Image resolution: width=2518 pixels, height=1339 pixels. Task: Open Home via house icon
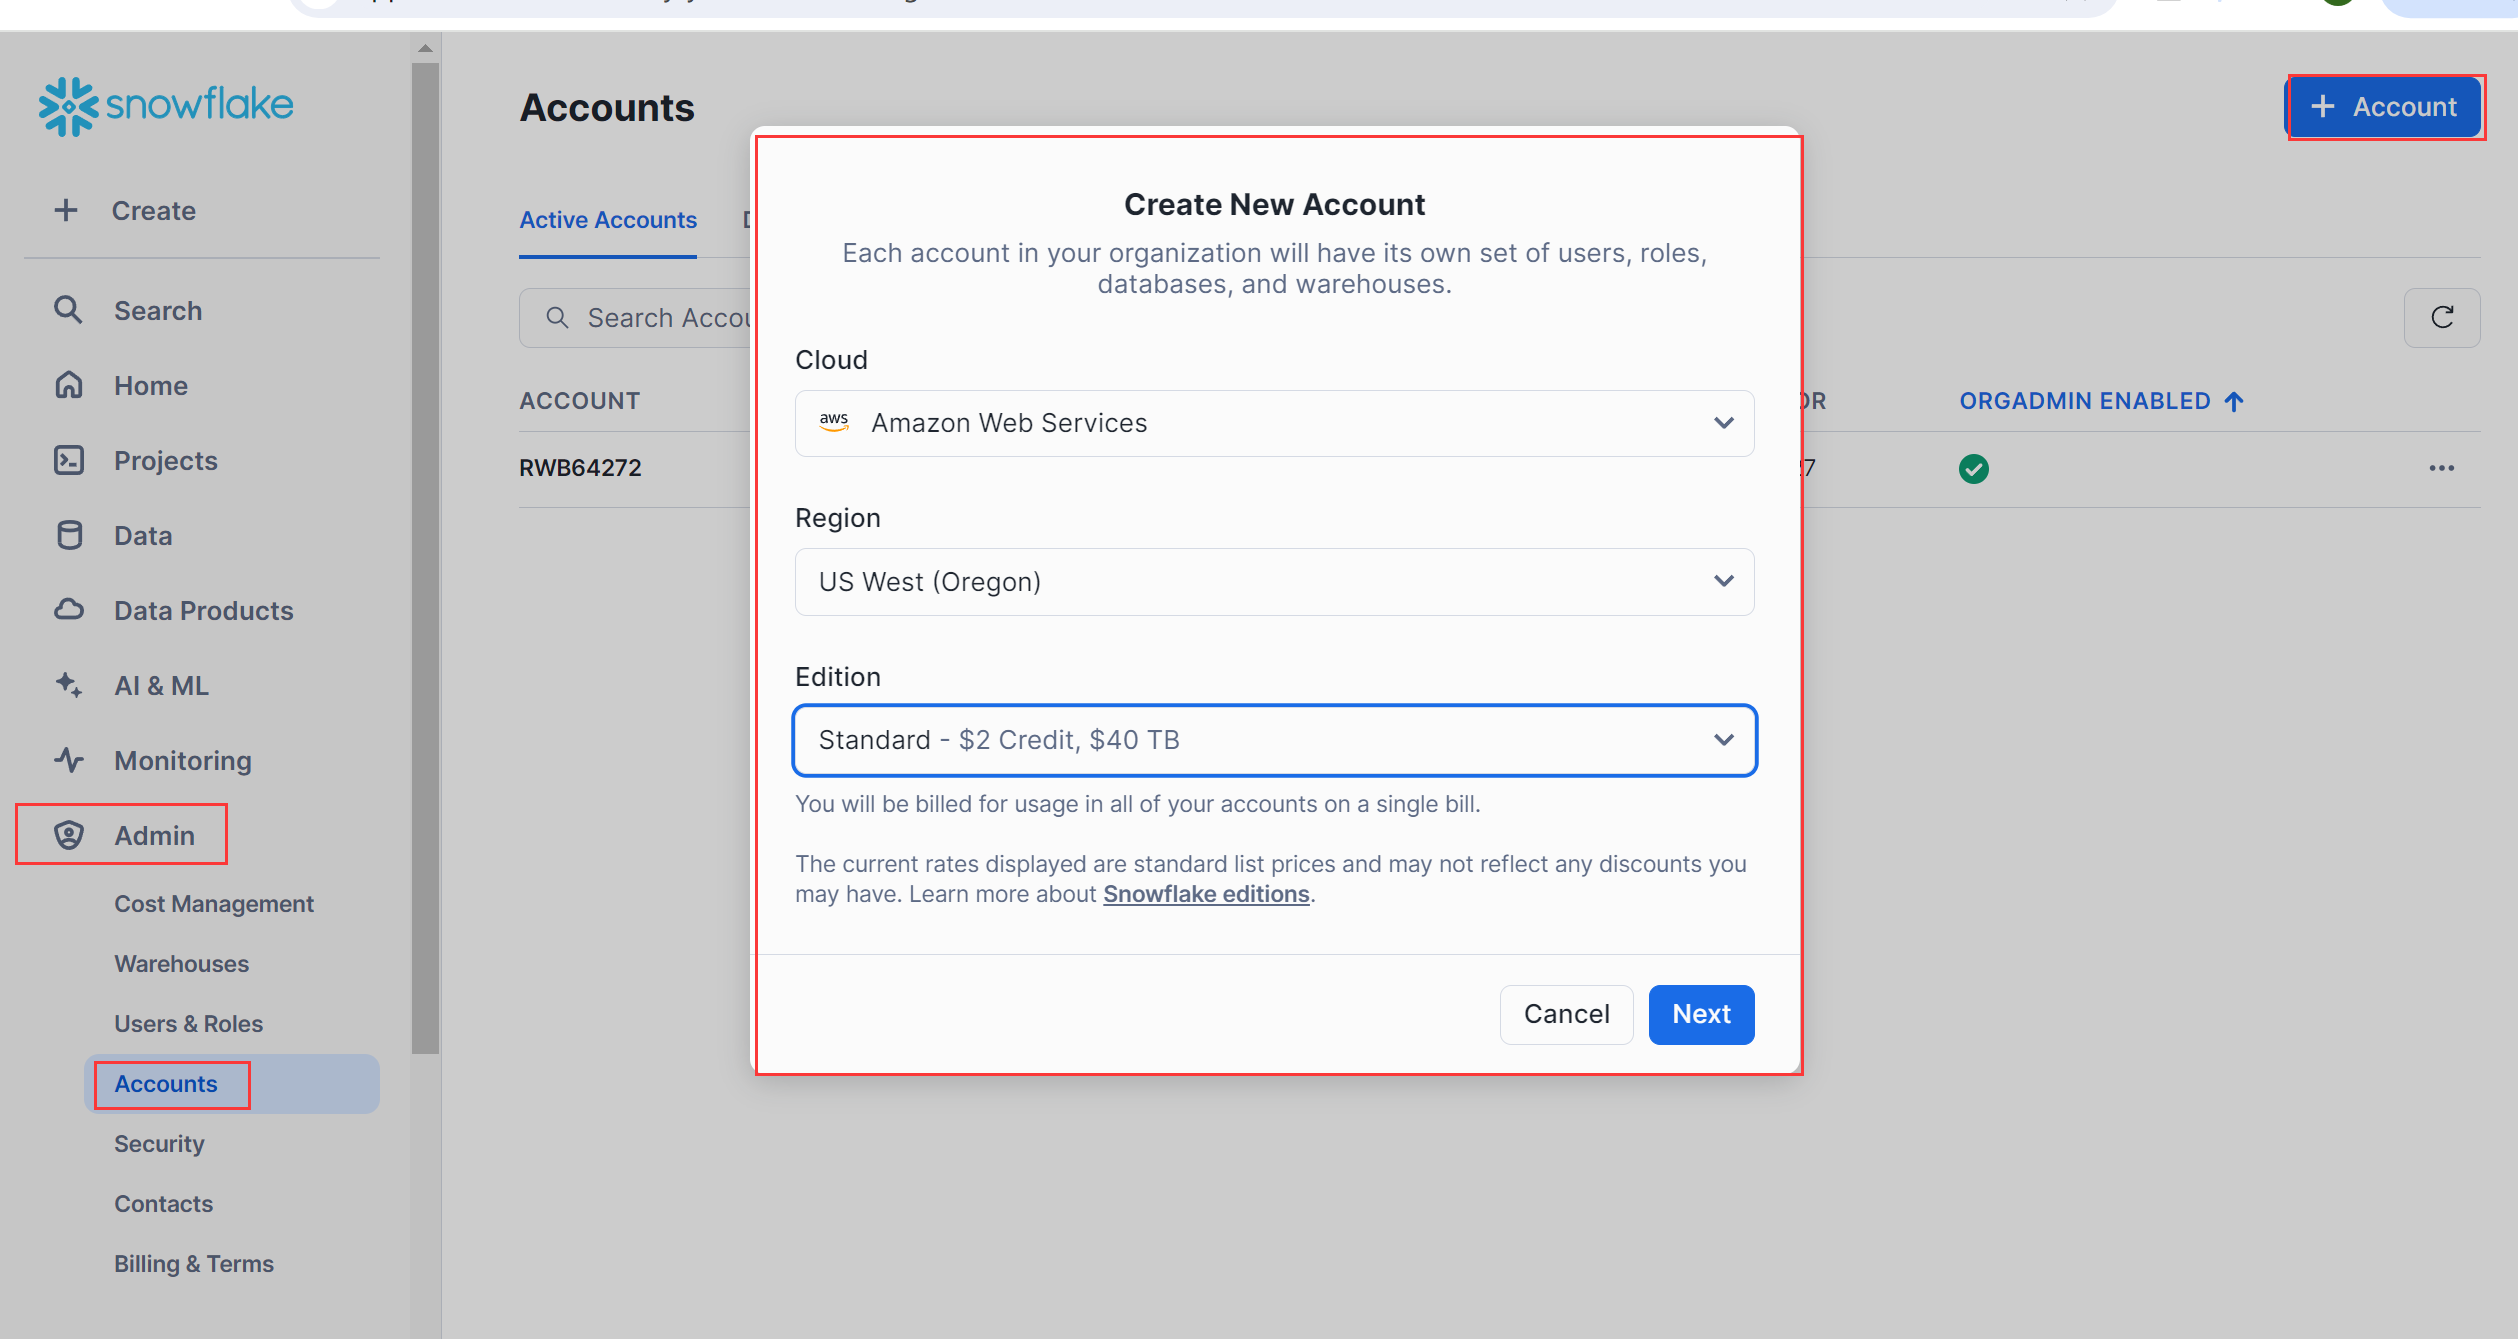(68, 385)
